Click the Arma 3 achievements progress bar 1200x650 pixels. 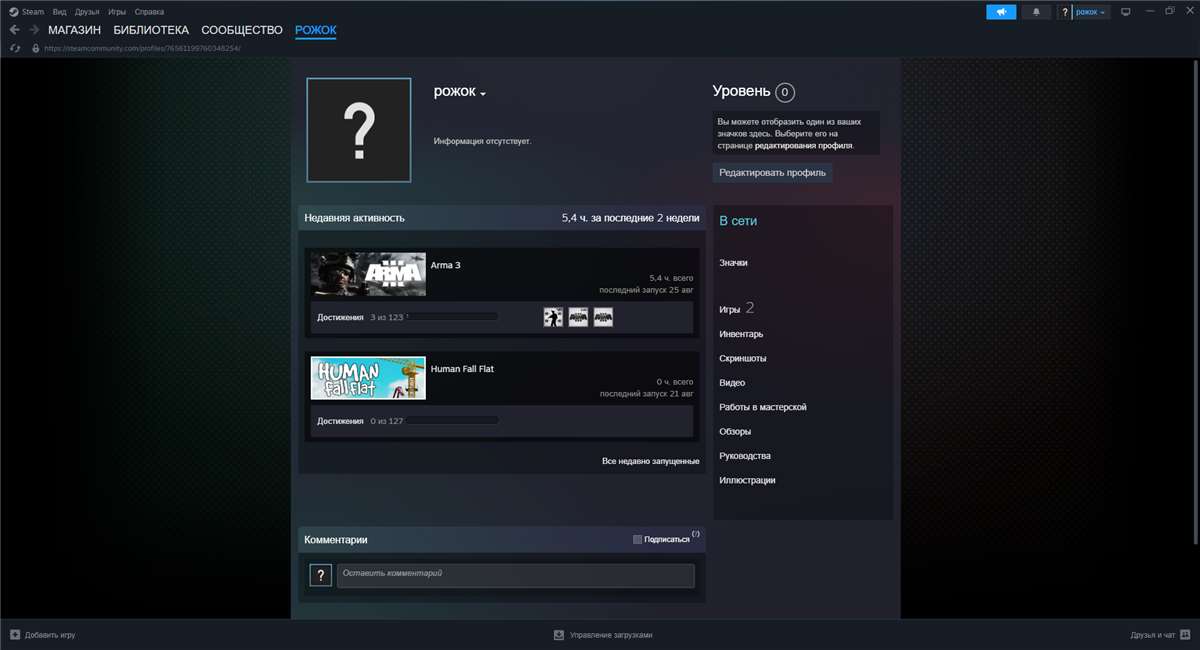[455, 317]
